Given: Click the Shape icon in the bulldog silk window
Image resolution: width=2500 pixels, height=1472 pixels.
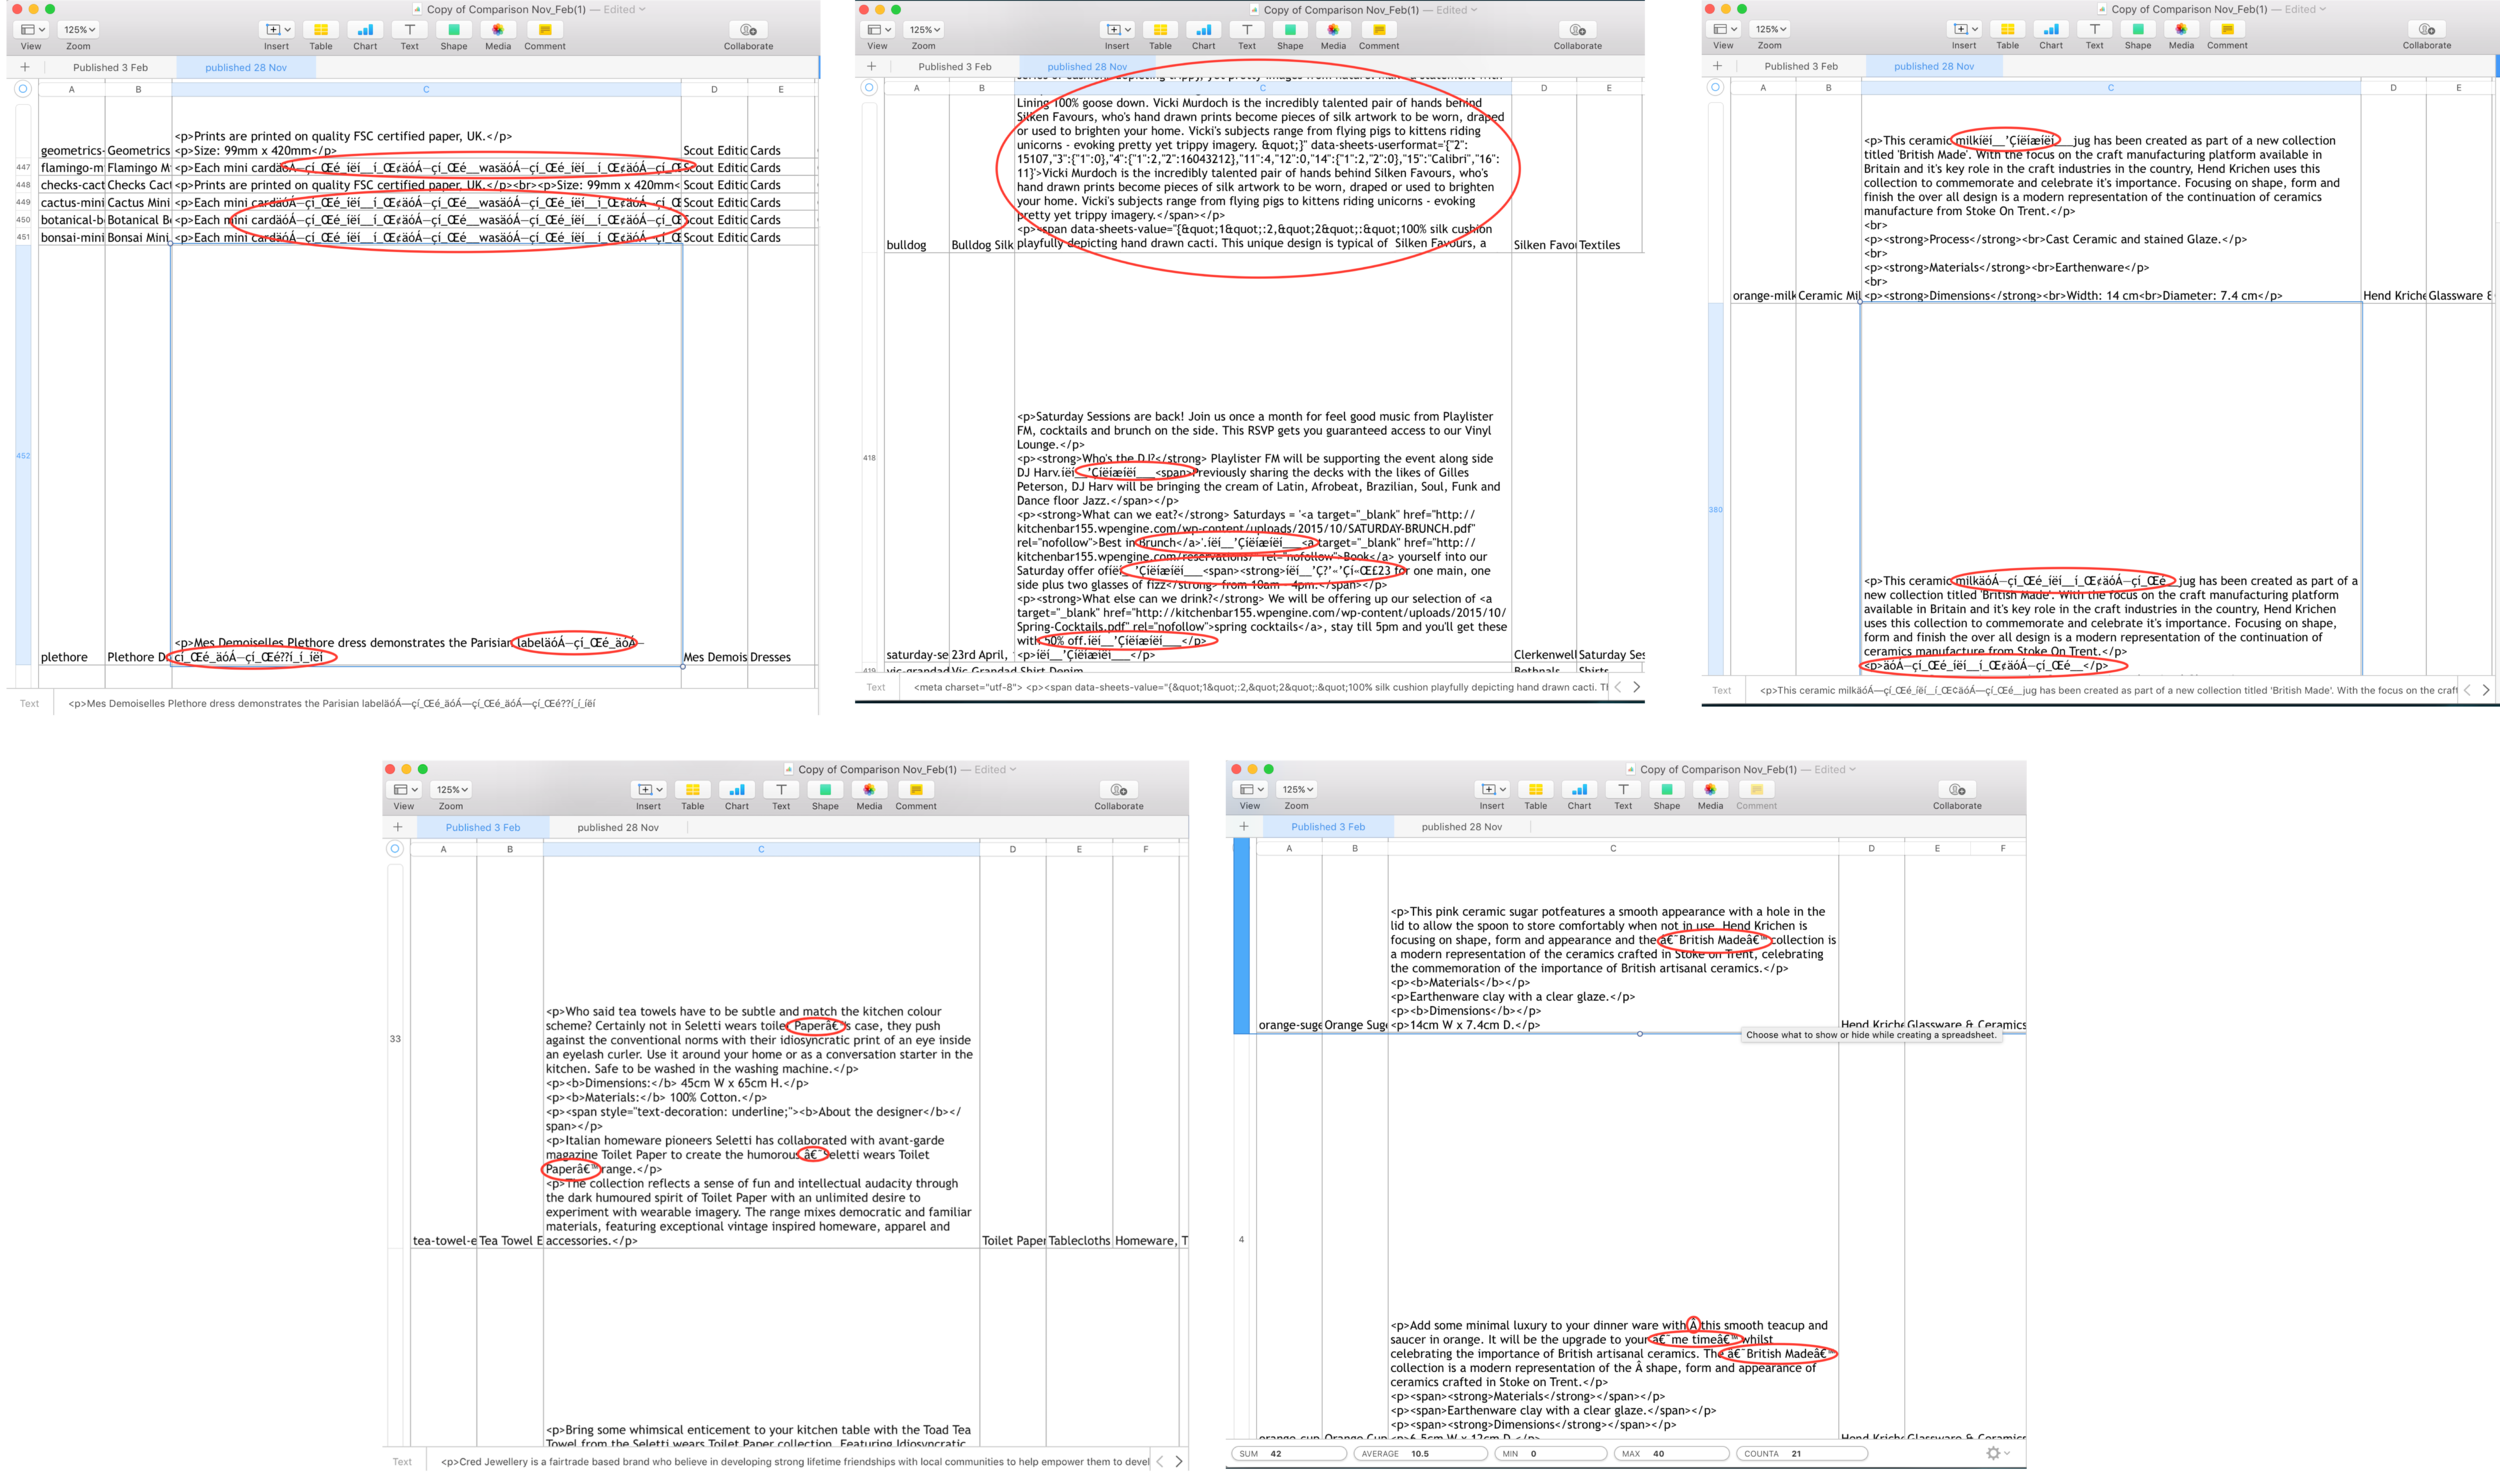Looking at the screenshot, I should pos(1290,30).
